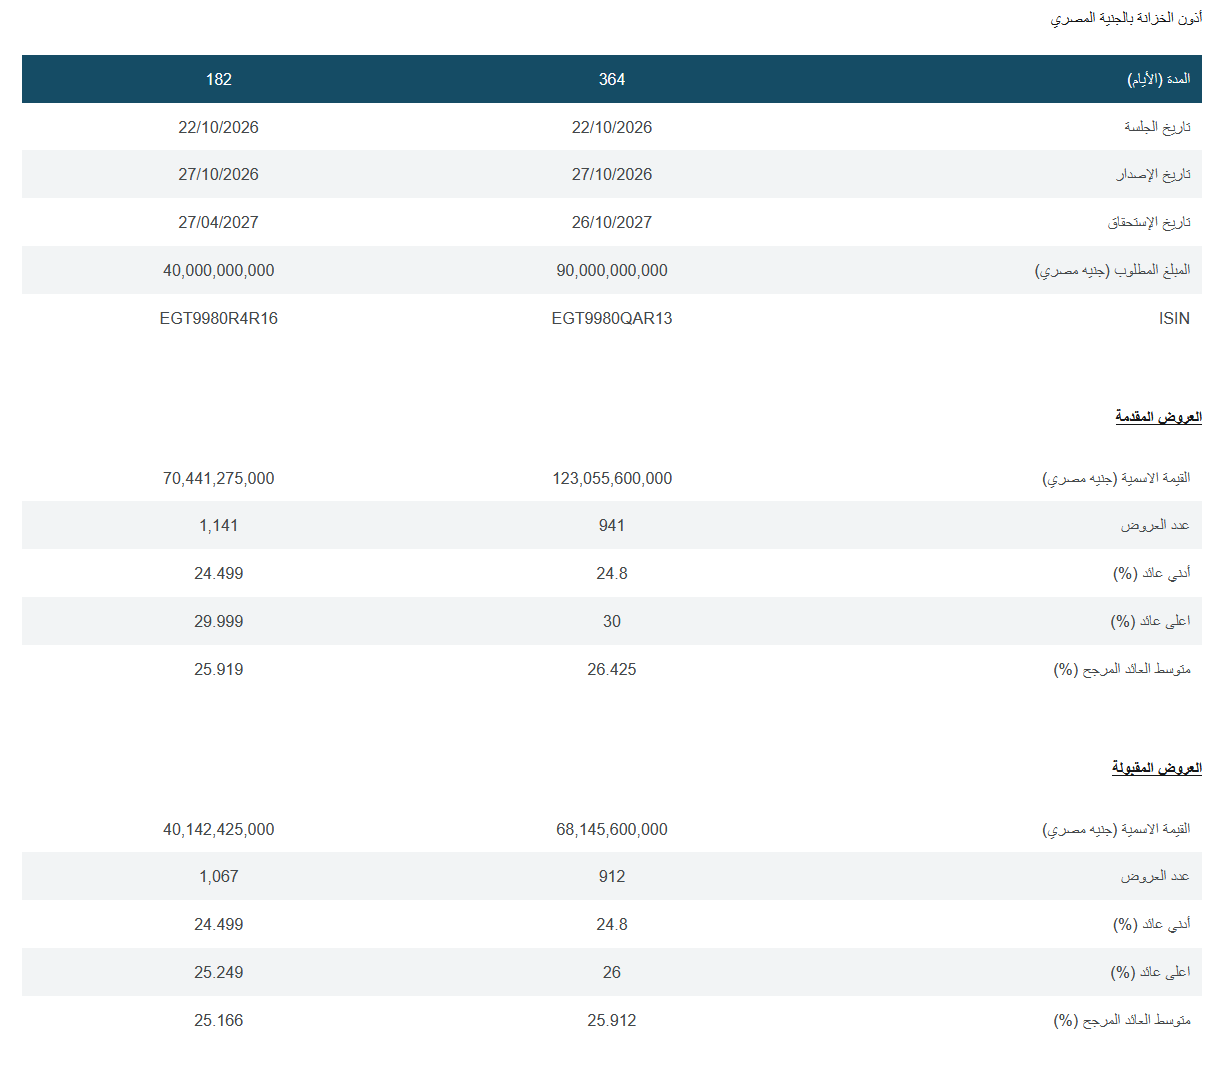
Task: Click the 364 days column header
Action: [612, 80]
